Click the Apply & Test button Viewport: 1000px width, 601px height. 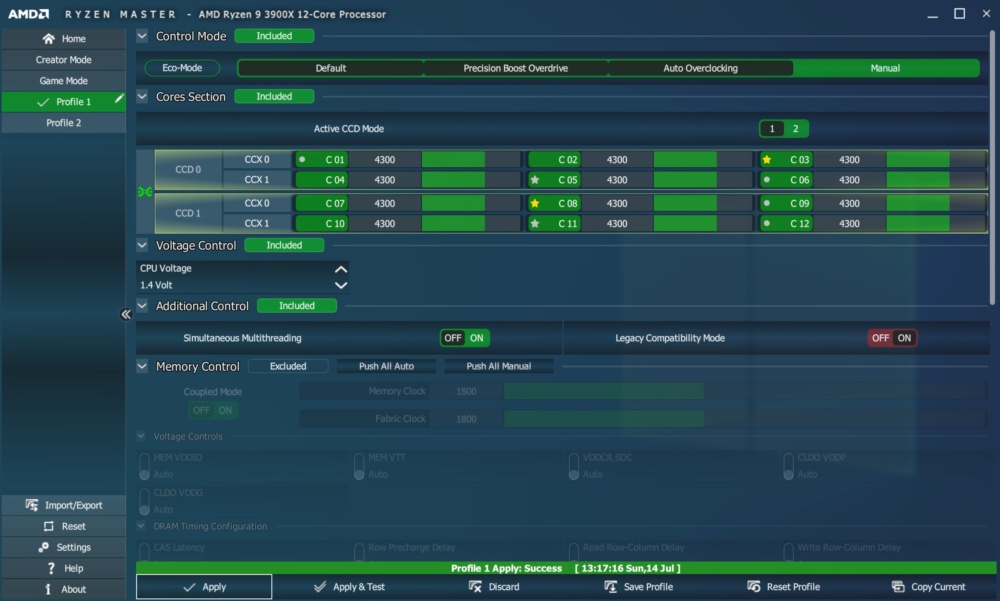pyautogui.click(x=349, y=587)
